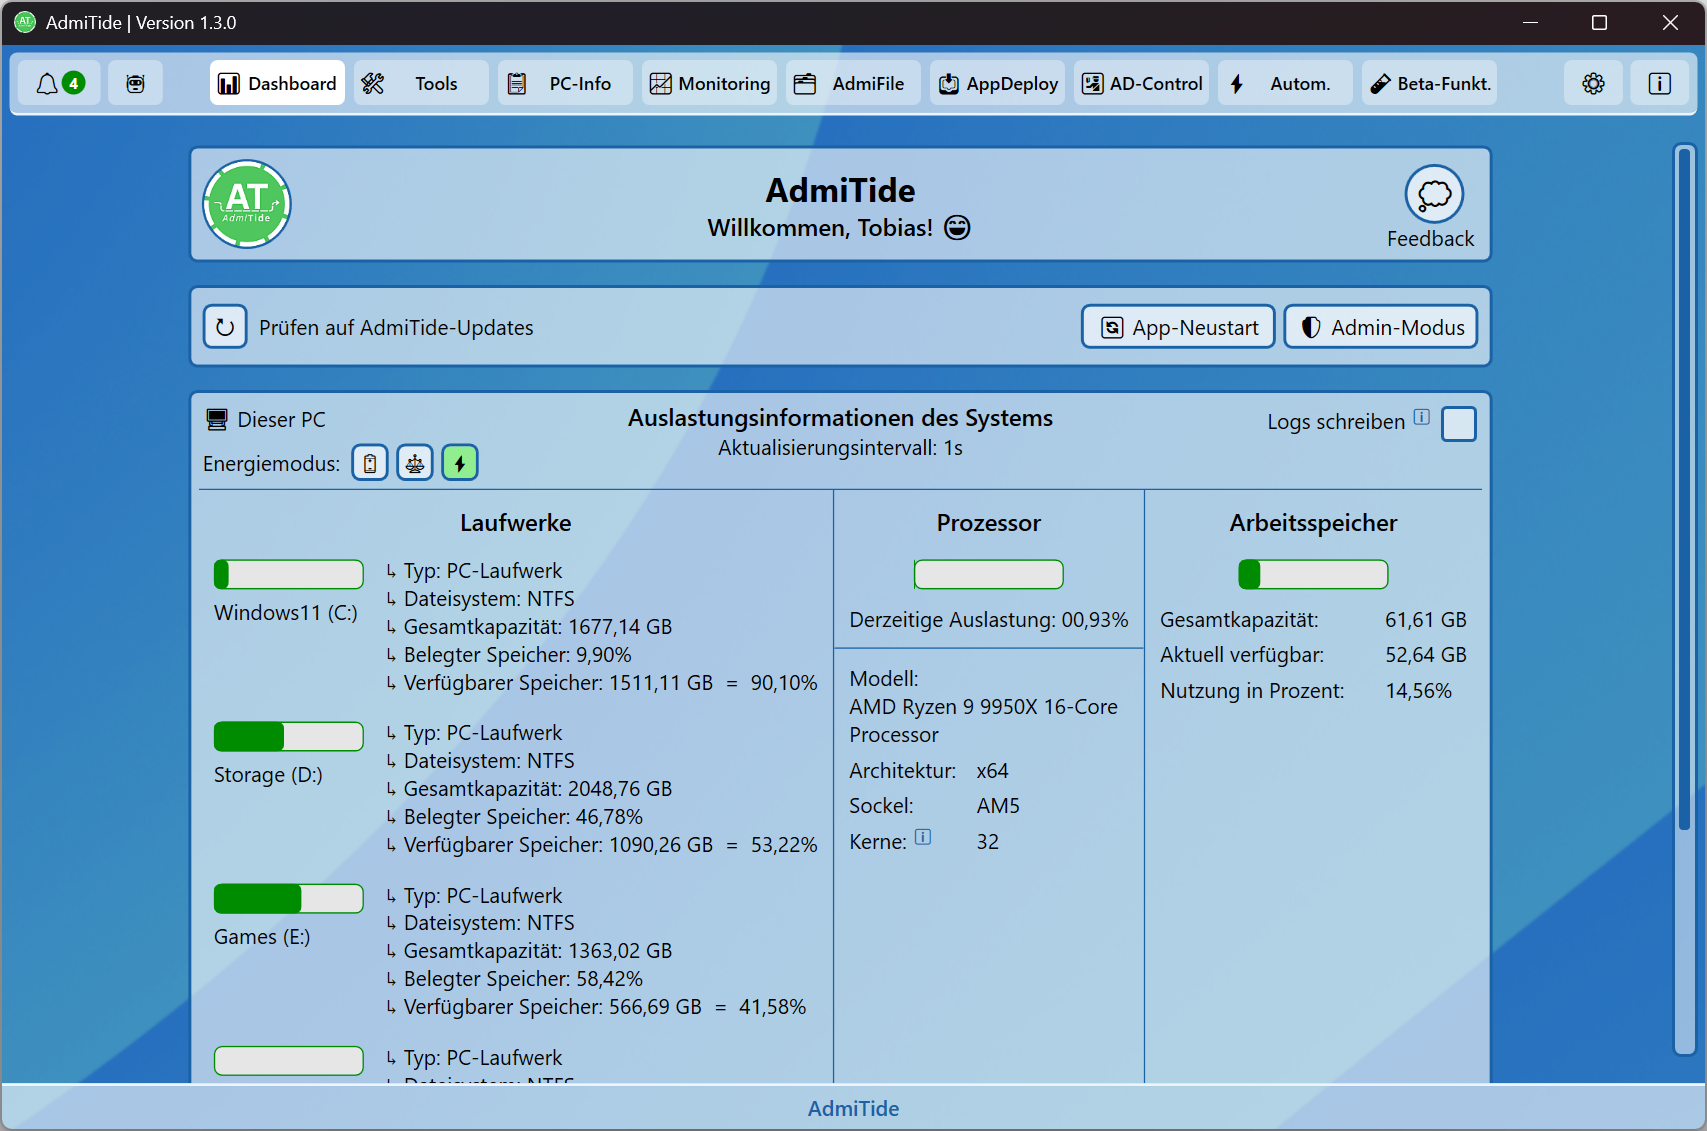Click the smiley emoji after Willkommen
The image size is (1707, 1131).
click(957, 228)
